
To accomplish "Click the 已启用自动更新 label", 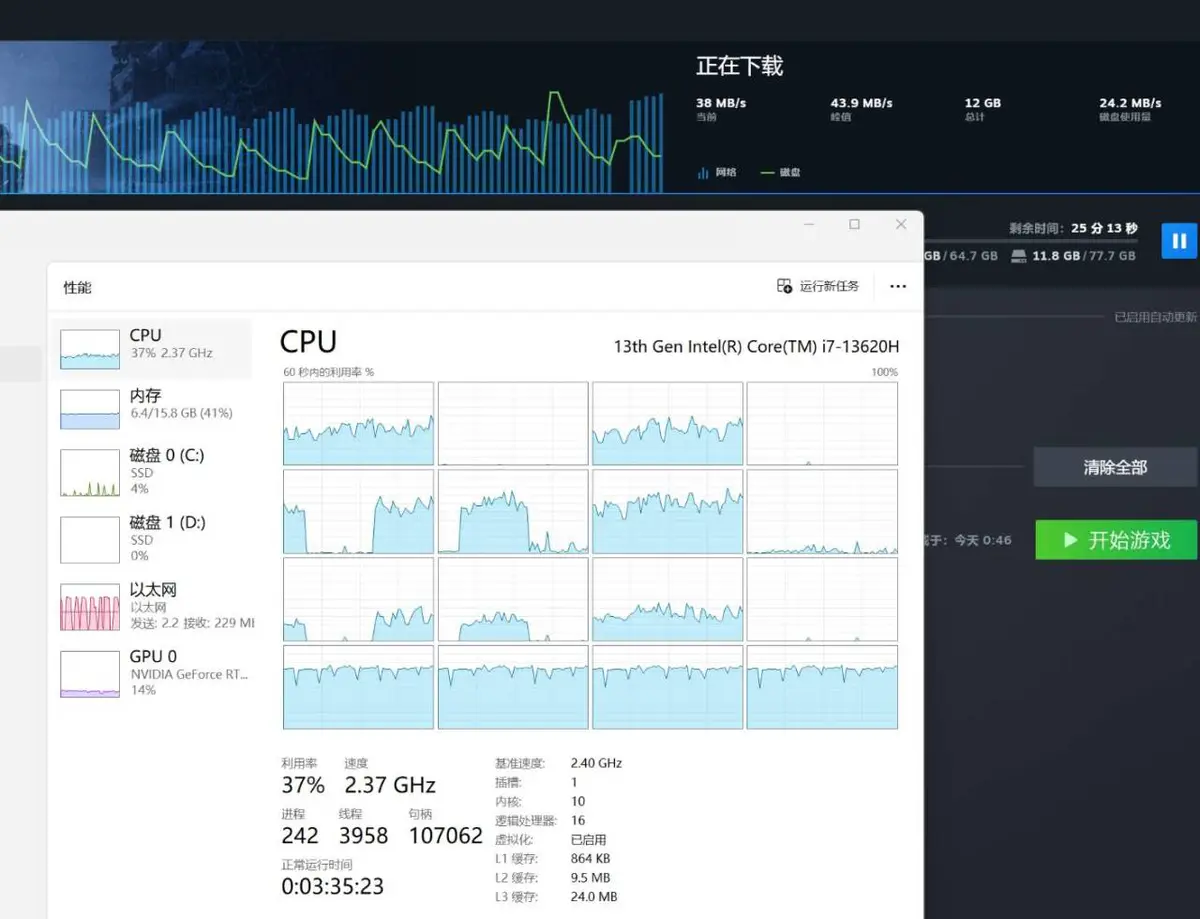I will pos(1154,317).
